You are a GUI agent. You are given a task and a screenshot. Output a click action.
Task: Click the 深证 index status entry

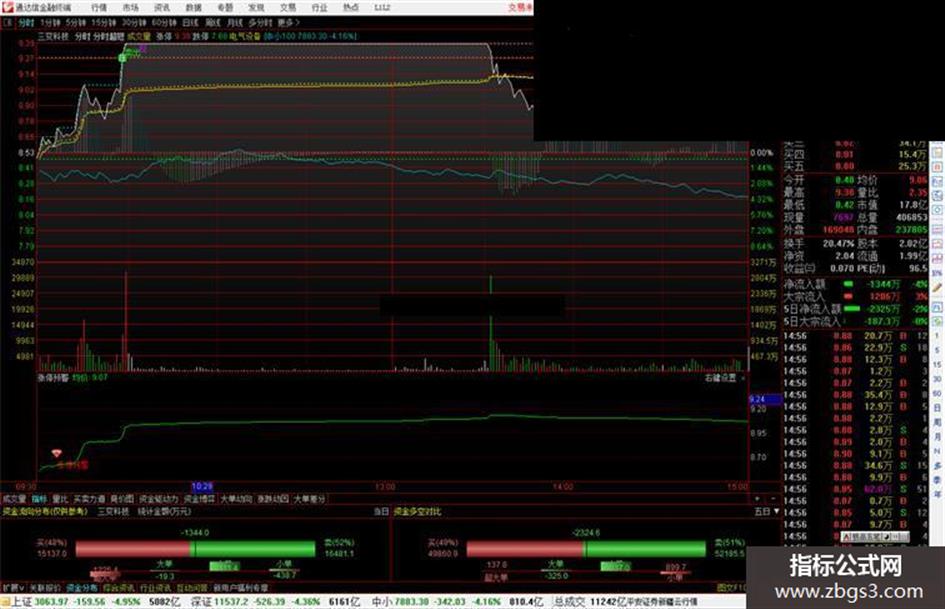tap(275, 602)
